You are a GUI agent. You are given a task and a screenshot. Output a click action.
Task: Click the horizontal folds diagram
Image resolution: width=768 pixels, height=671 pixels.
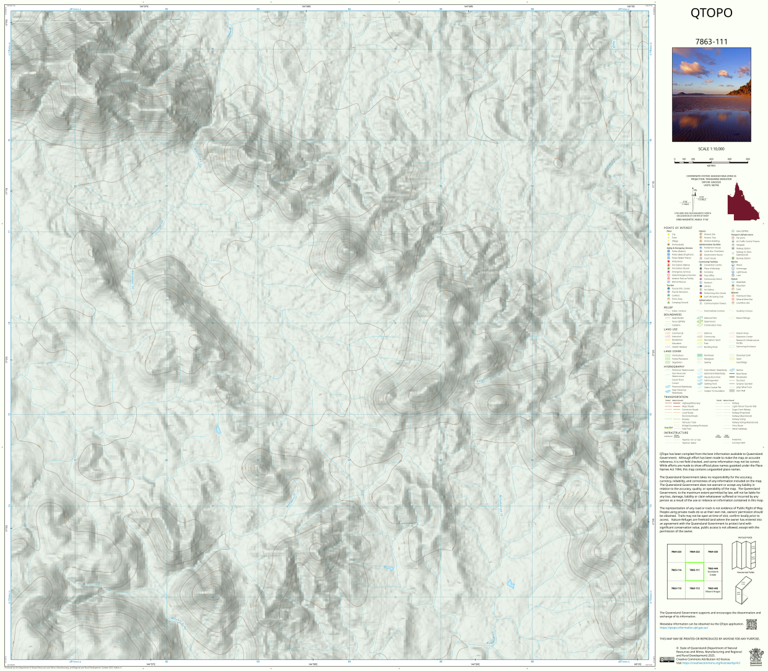[744, 556]
